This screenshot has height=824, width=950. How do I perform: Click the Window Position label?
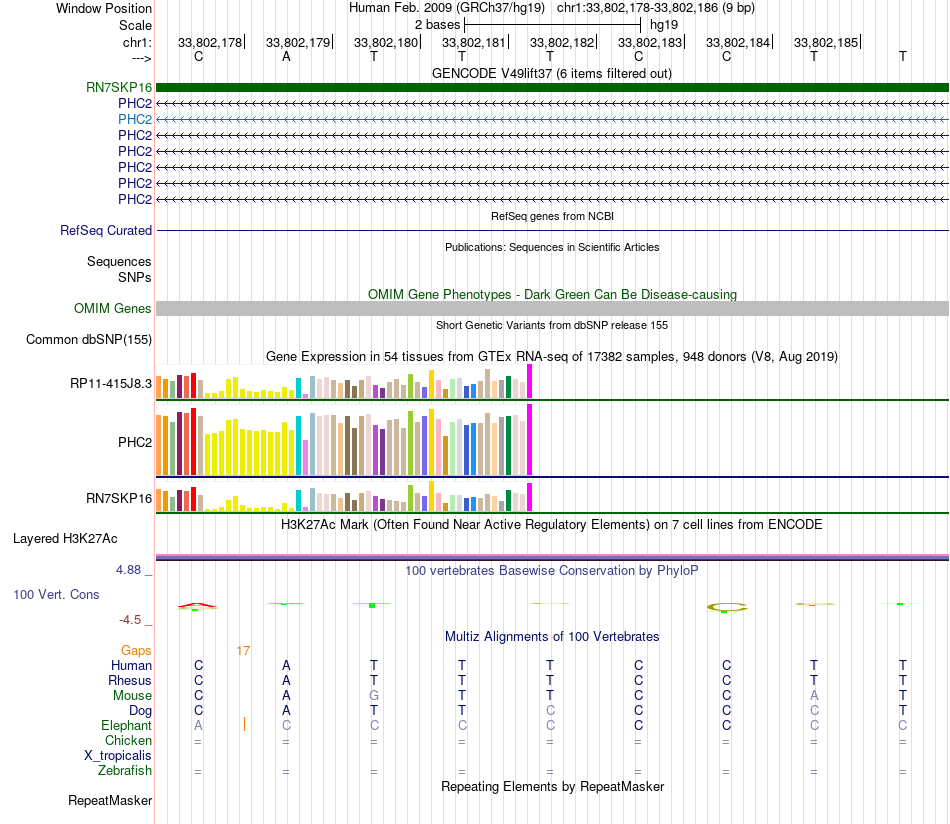tap(104, 8)
